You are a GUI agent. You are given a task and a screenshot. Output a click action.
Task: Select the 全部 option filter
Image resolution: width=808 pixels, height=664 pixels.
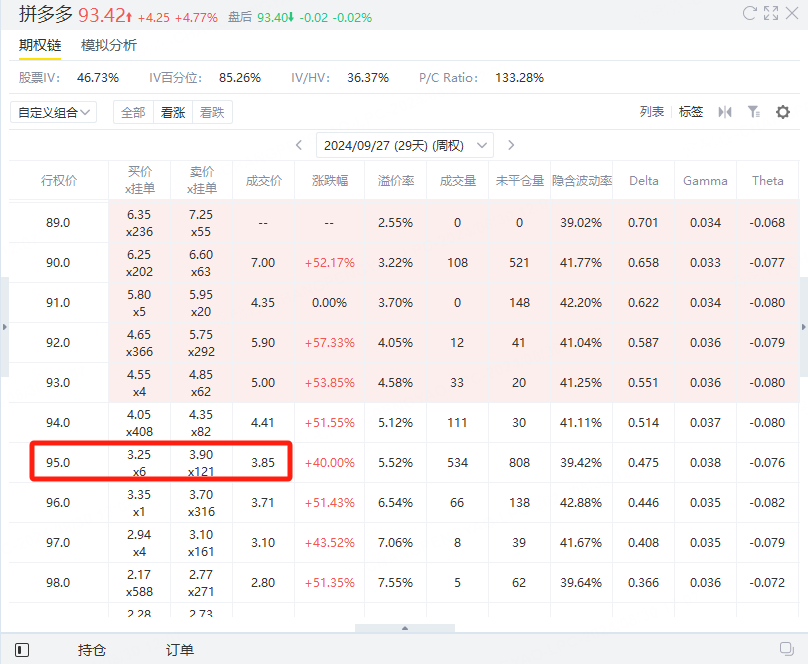click(x=133, y=112)
